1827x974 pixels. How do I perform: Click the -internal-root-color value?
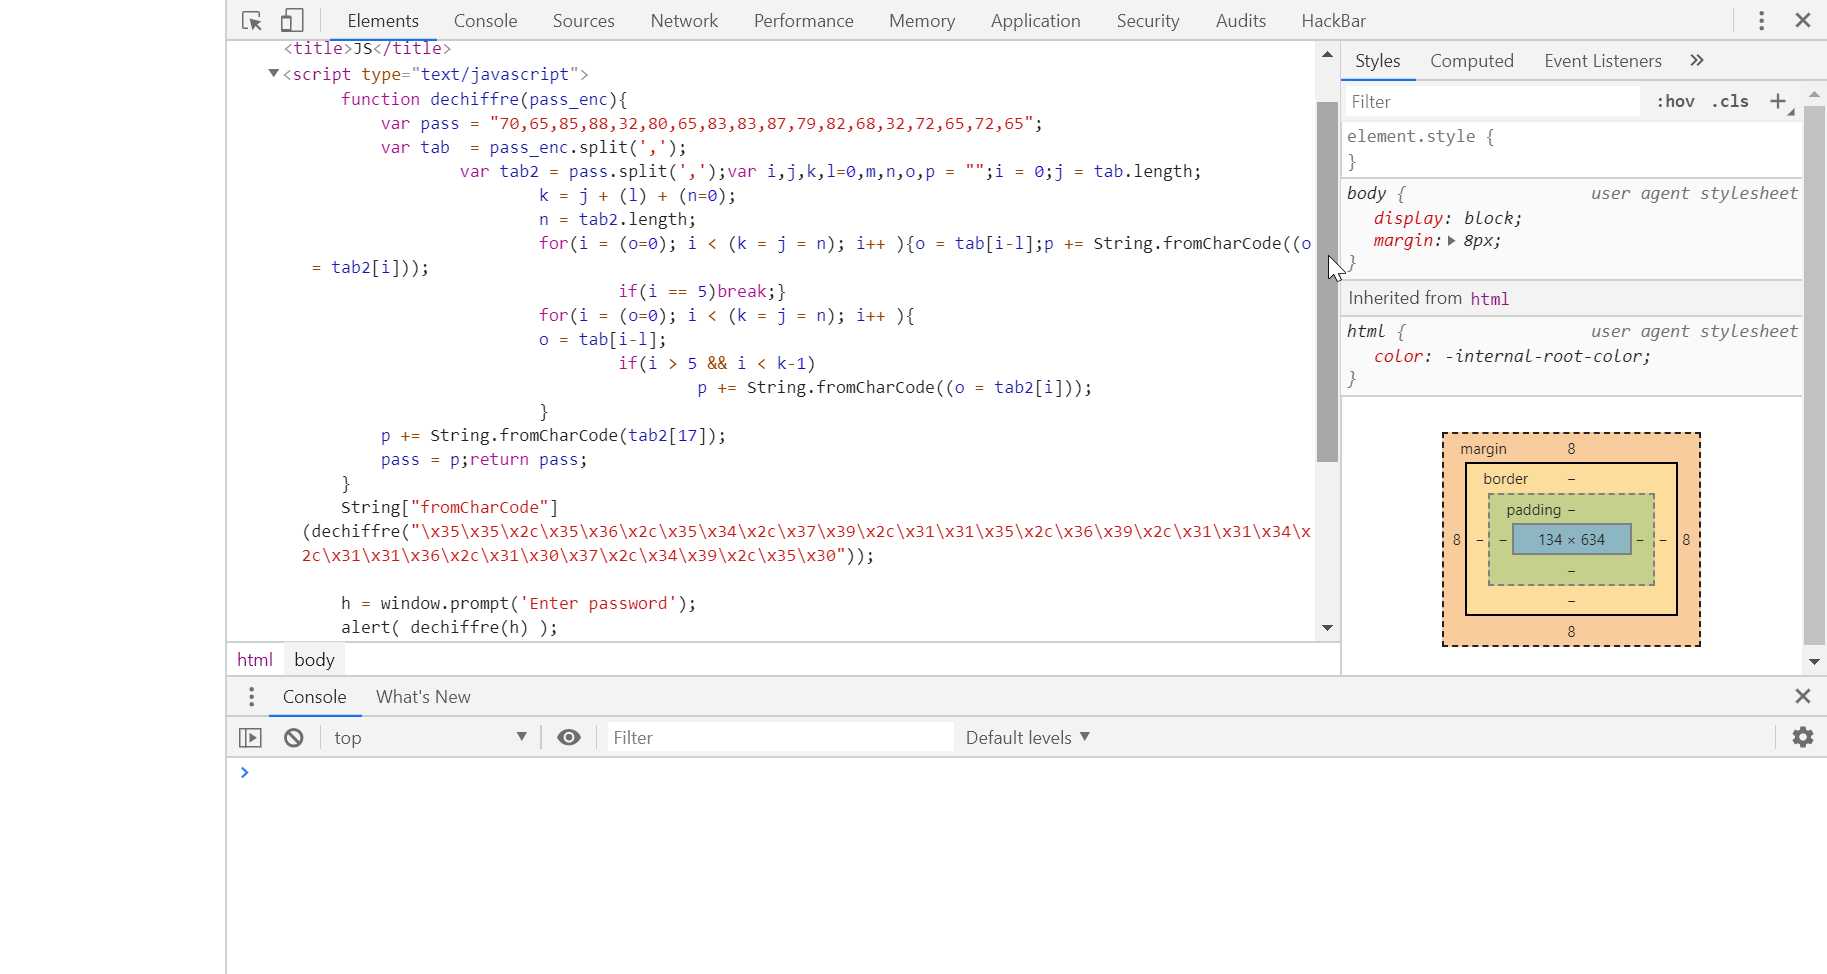pyautogui.click(x=1547, y=357)
